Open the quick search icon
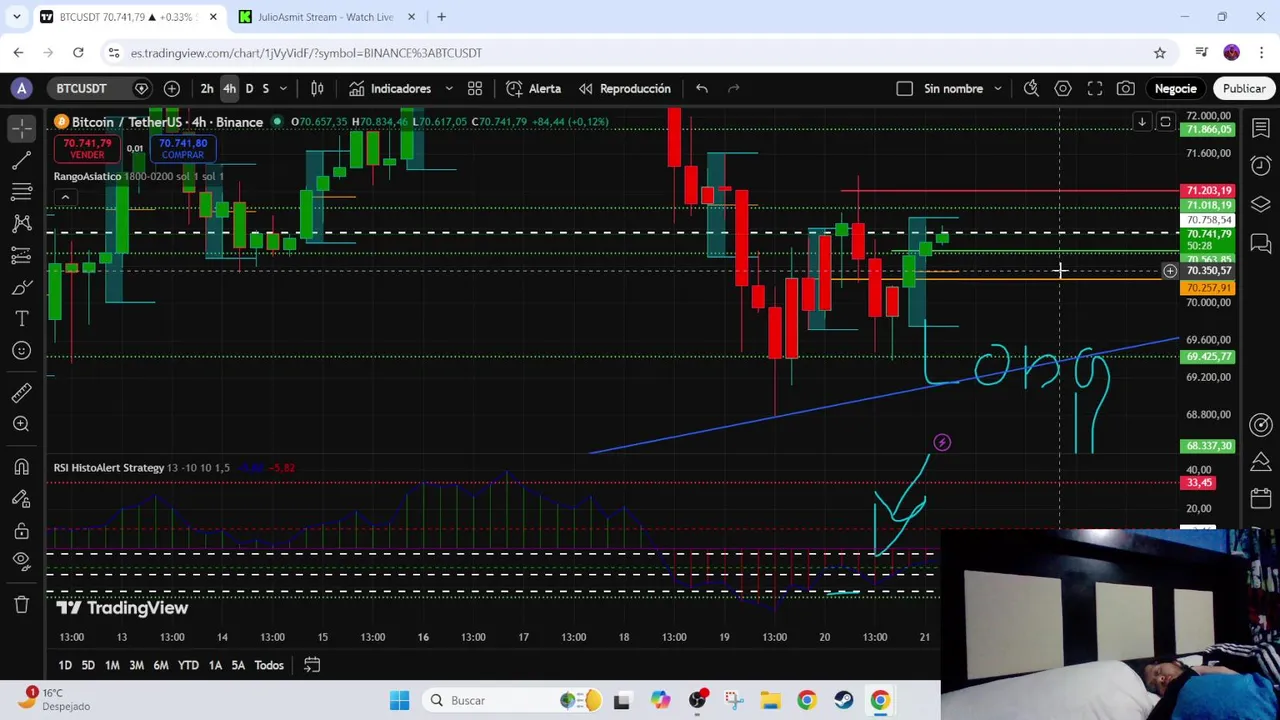The width and height of the screenshot is (1280, 720). (x=1031, y=88)
